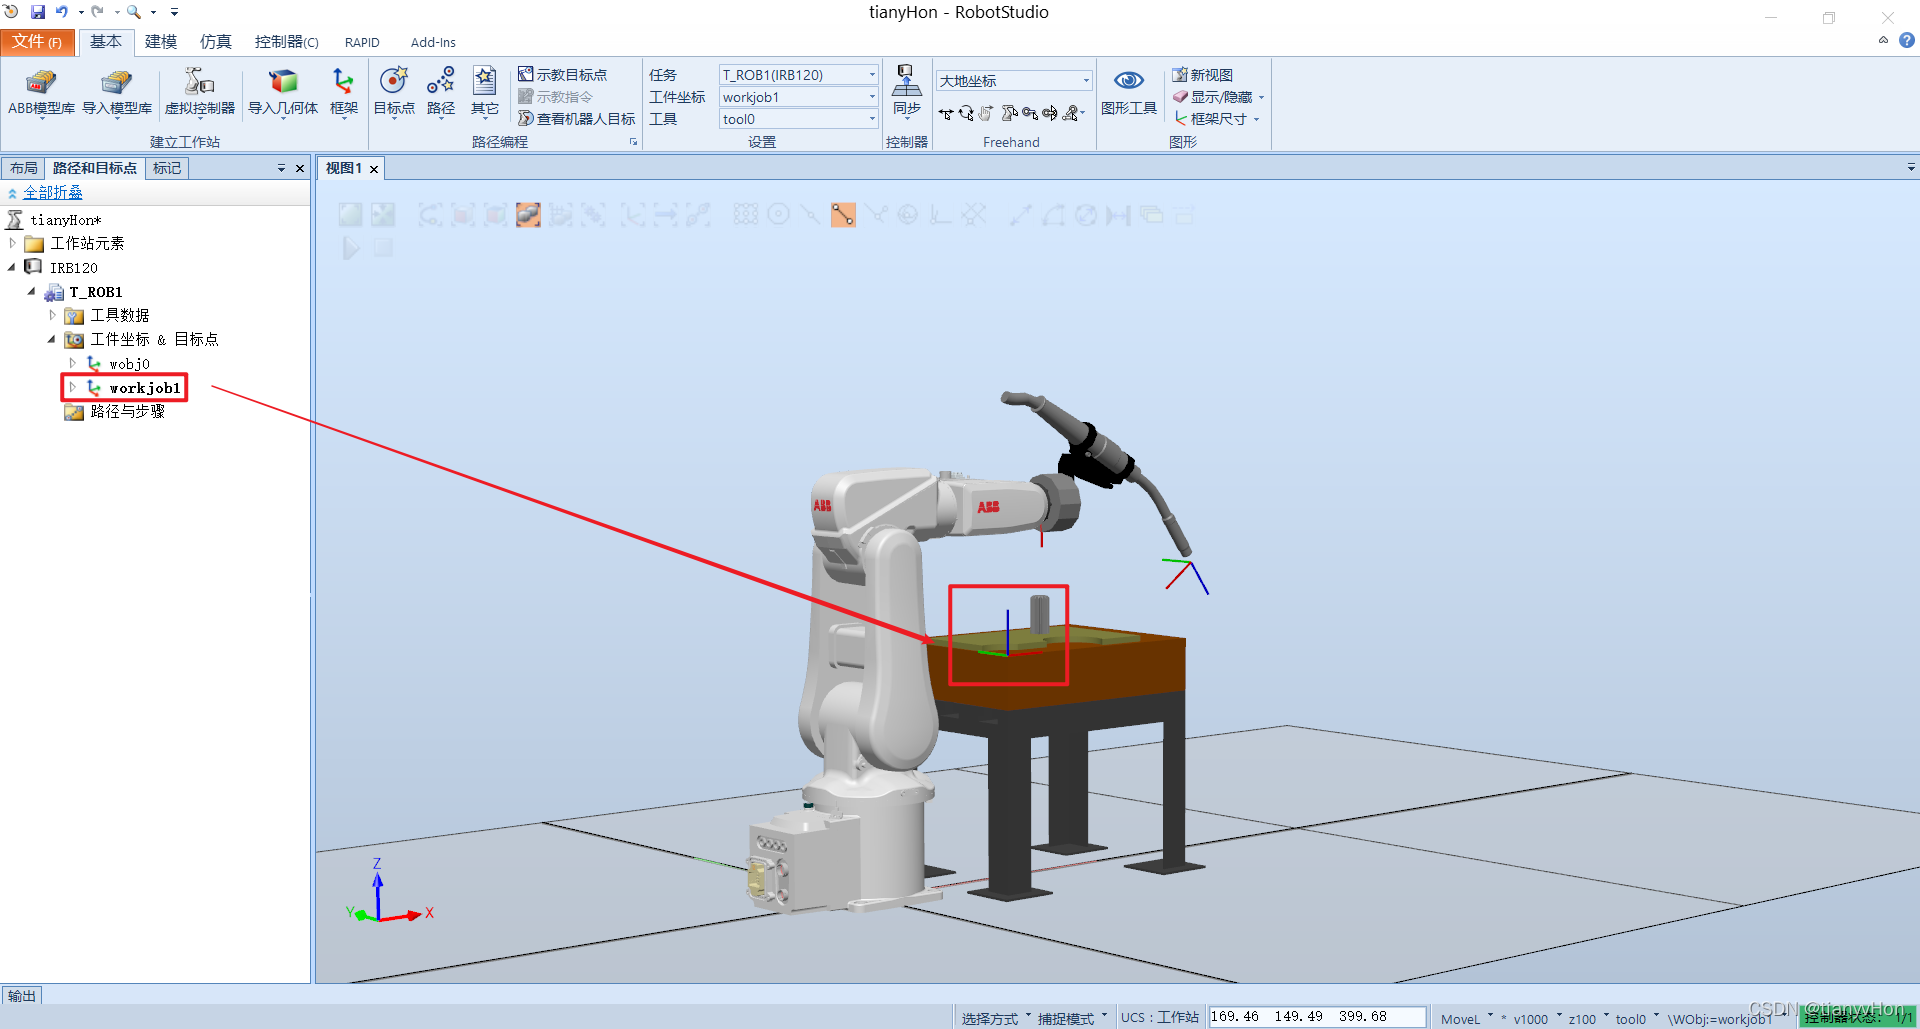This screenshot has height=1029, width=1920.
Task: Open Selection Mode (选择方式) in status bar
Action: (x=996, y=1018)
